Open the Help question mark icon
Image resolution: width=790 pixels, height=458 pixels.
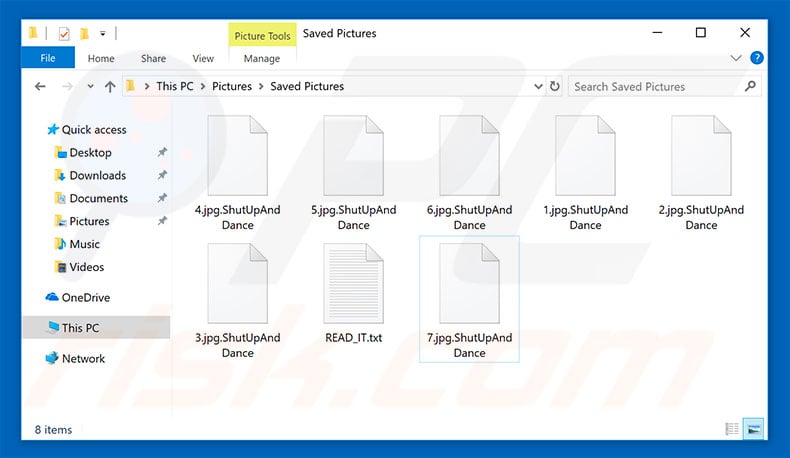[757, 59]
